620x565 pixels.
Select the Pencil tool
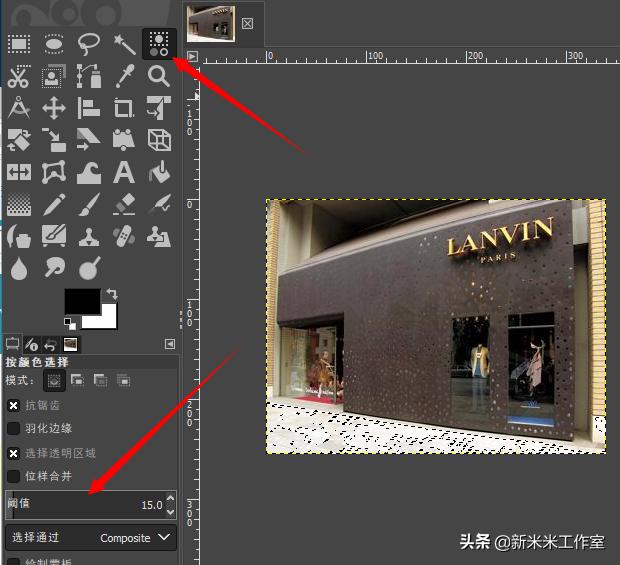tap(54, 204)
